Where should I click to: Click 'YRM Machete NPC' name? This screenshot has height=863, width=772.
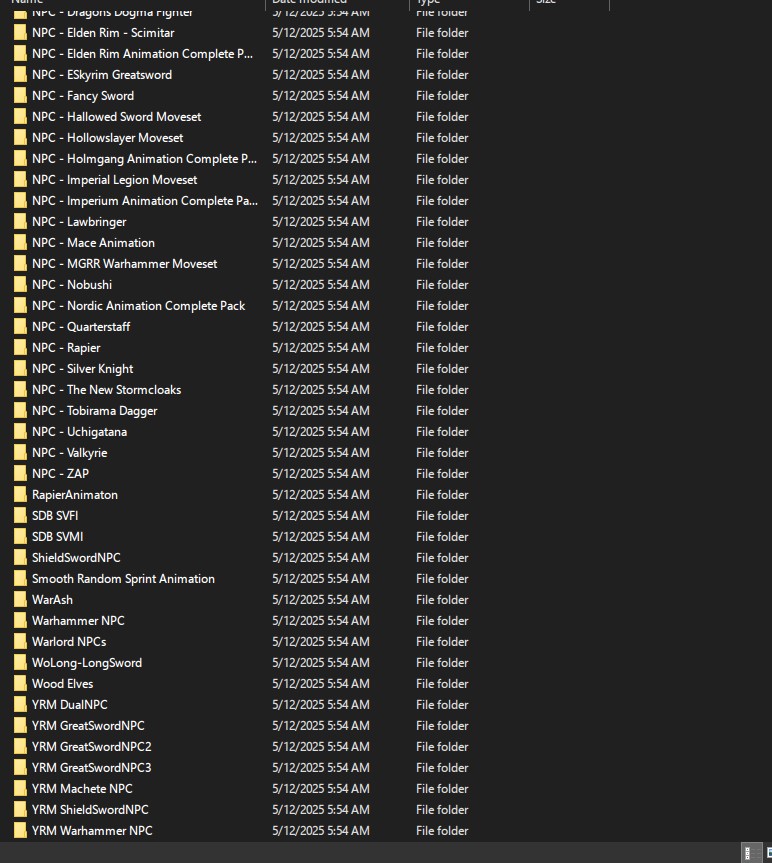82,789
